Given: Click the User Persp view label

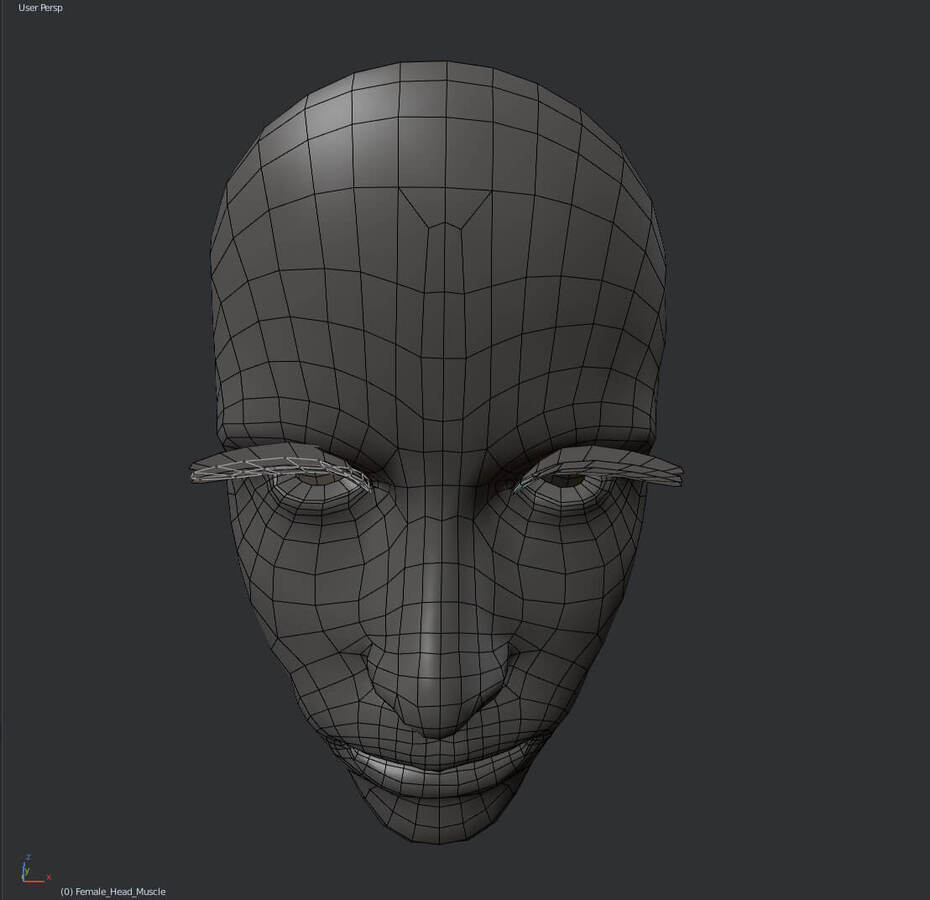Looking at the screenshot, I should tap(40, 8).
